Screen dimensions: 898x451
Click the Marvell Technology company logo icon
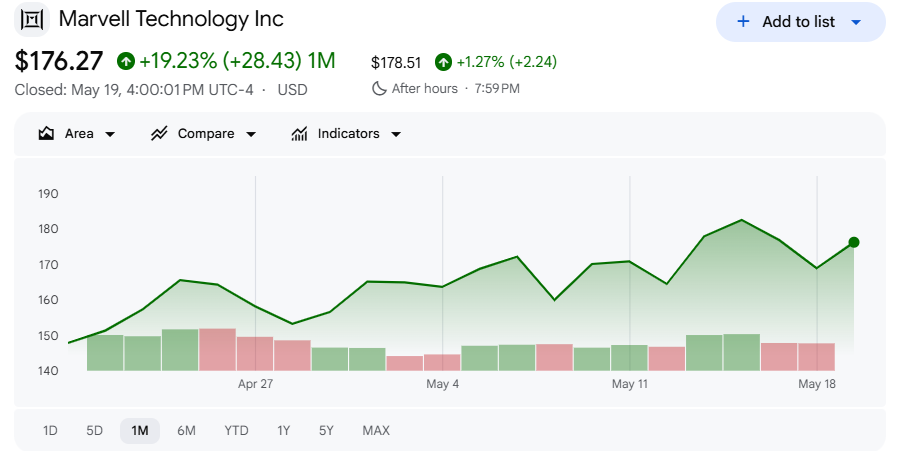pyautogui.click(x=31, y=20)
